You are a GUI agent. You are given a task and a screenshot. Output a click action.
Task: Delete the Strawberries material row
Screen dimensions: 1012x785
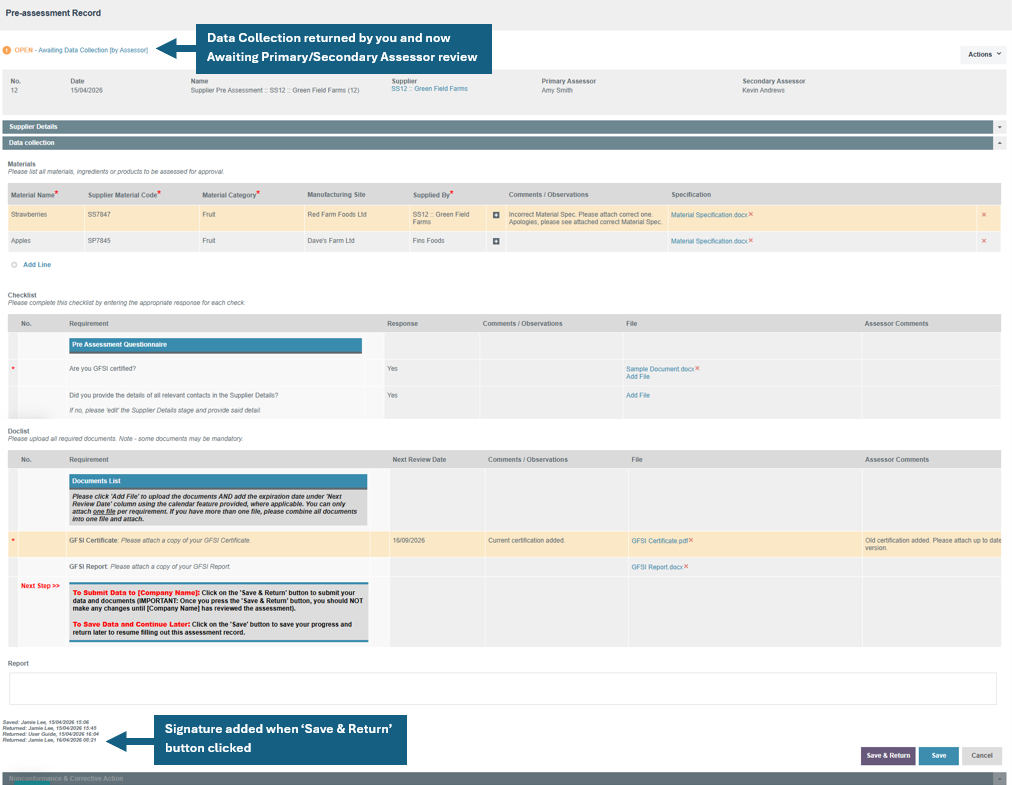point(984,215)
